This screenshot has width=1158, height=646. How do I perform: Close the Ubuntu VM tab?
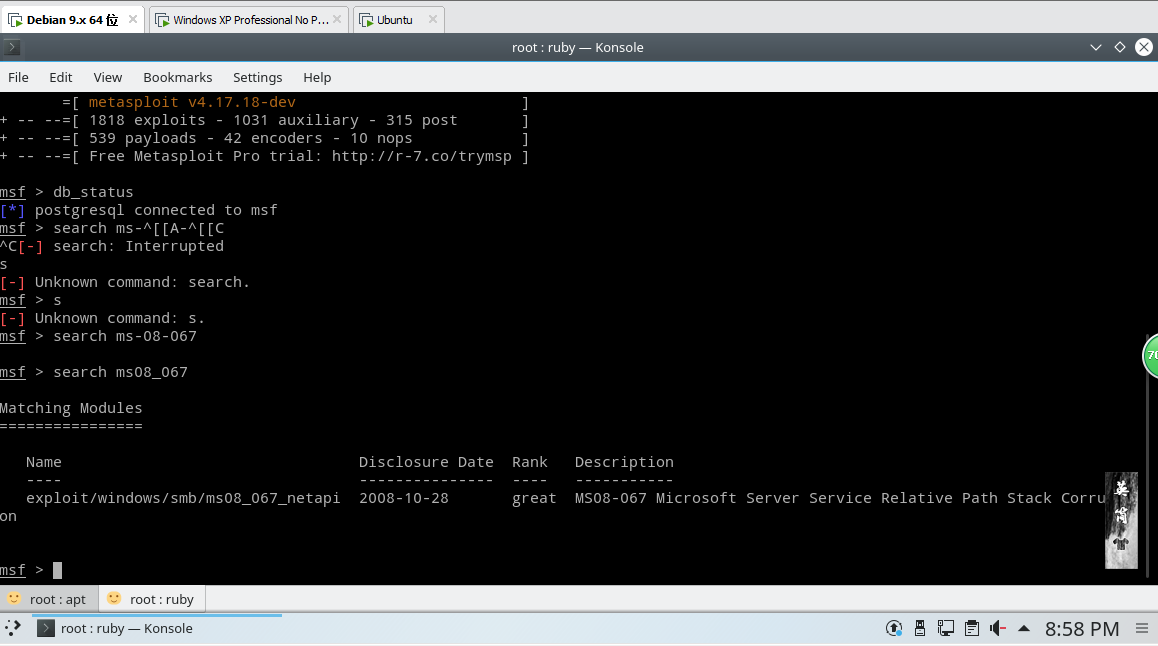coord(433,19)
